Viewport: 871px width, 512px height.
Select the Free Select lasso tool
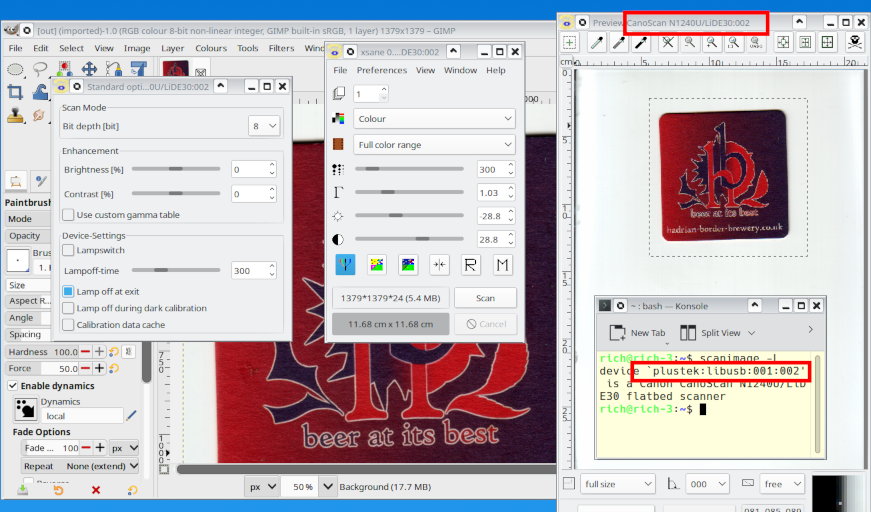coord(40,69)
